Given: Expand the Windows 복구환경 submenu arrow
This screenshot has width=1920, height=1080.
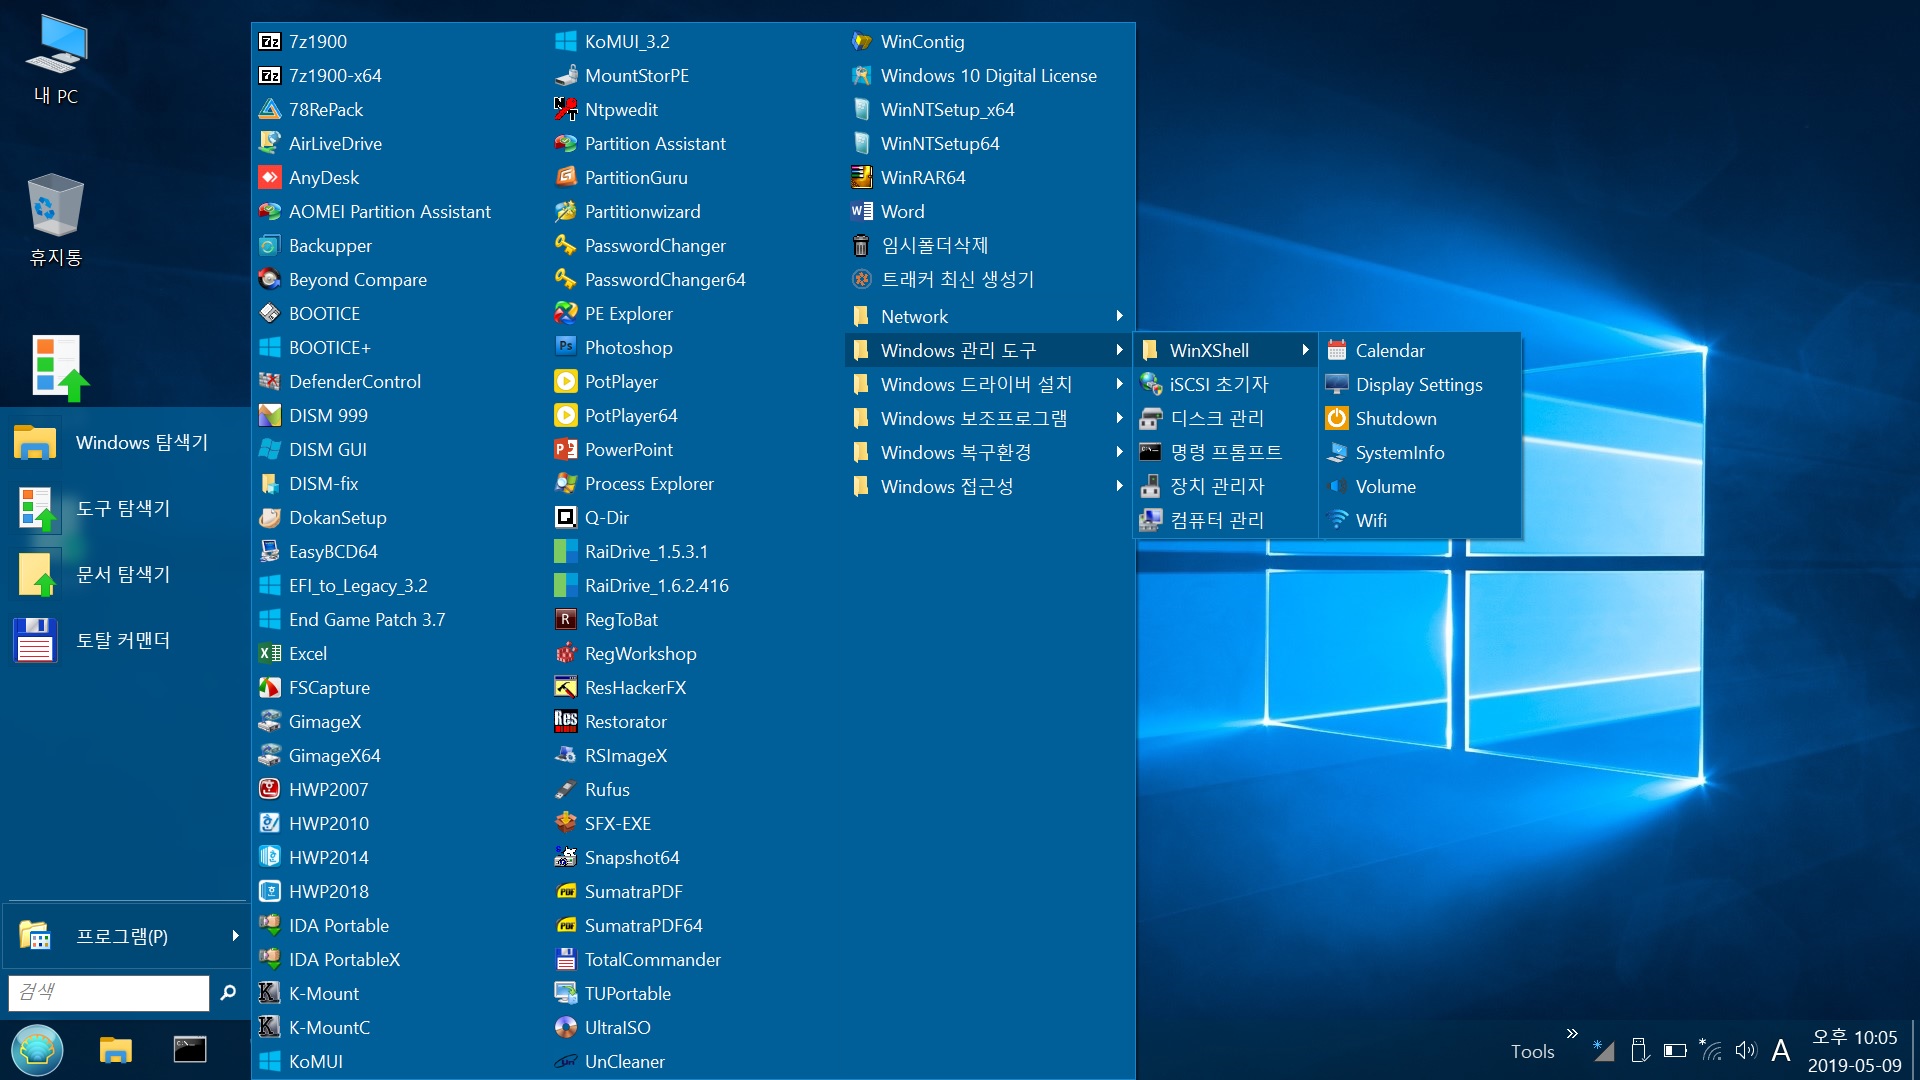Looking at the screenshot, I should point(1119,452).
